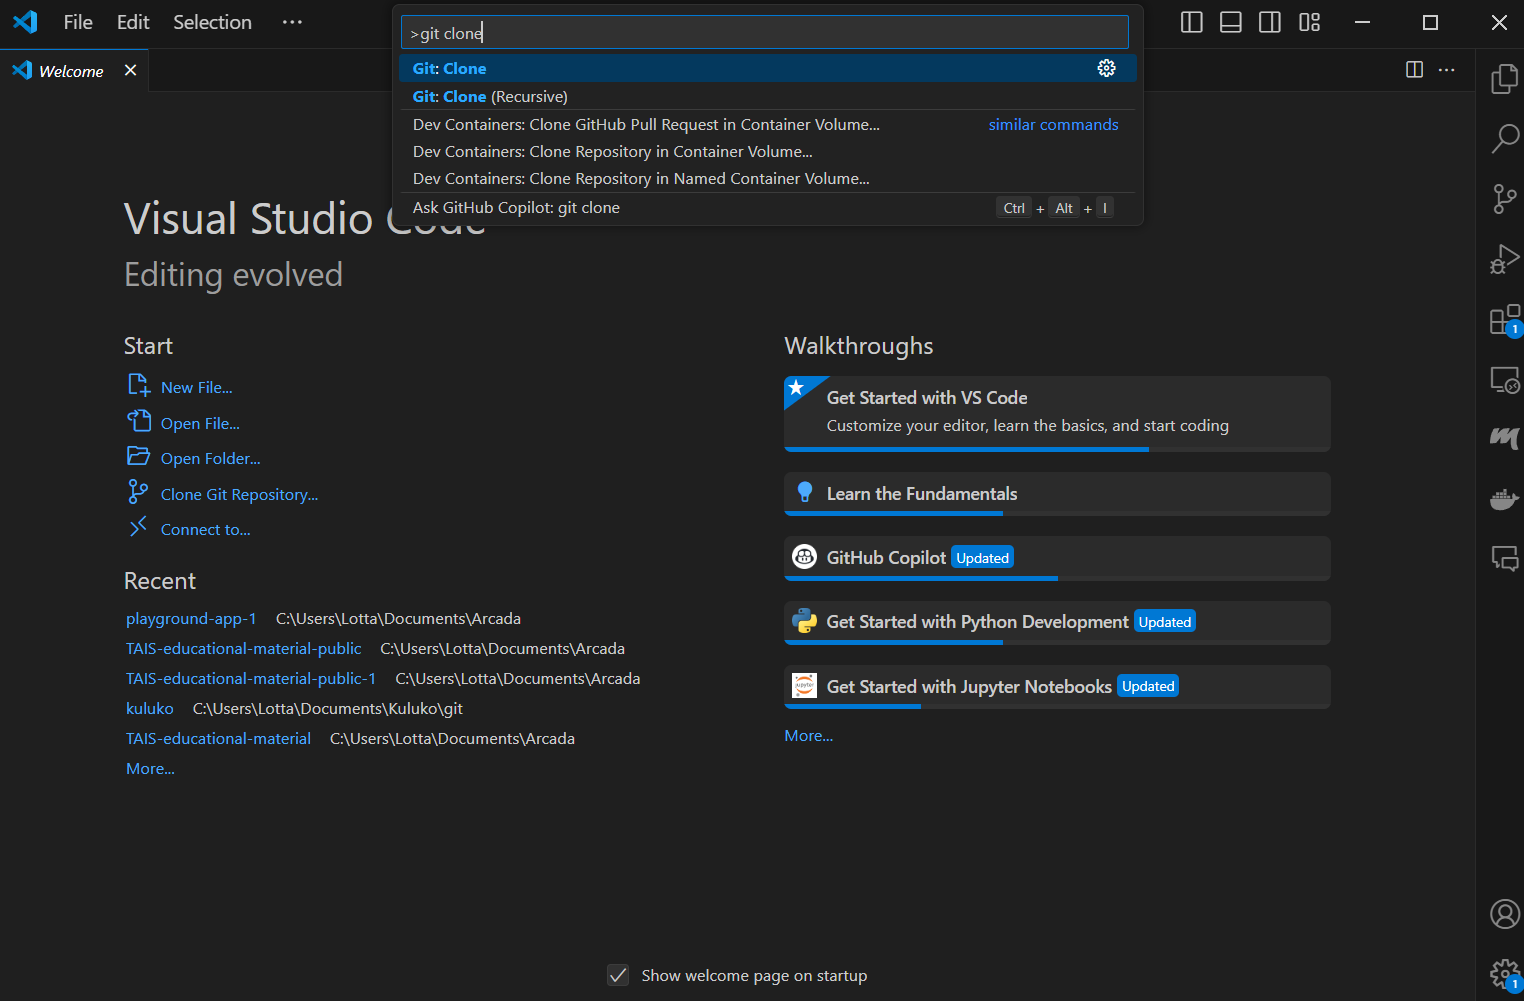Open editor More Actions ellipsis
The height and width of the screenshot is (1001, 1524).
click(x=1447, y=70)
